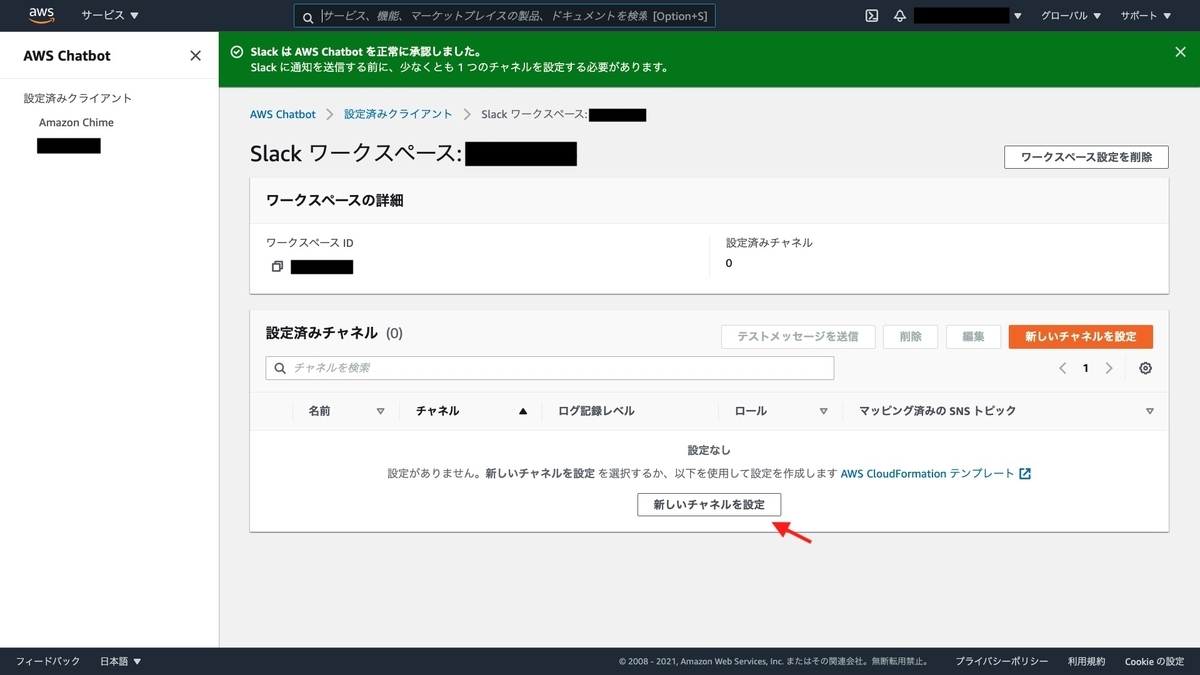This screenshot has width=1200, height=675.
Task: Open the 日本語 language selector
Action: click(x=121, y=662)
